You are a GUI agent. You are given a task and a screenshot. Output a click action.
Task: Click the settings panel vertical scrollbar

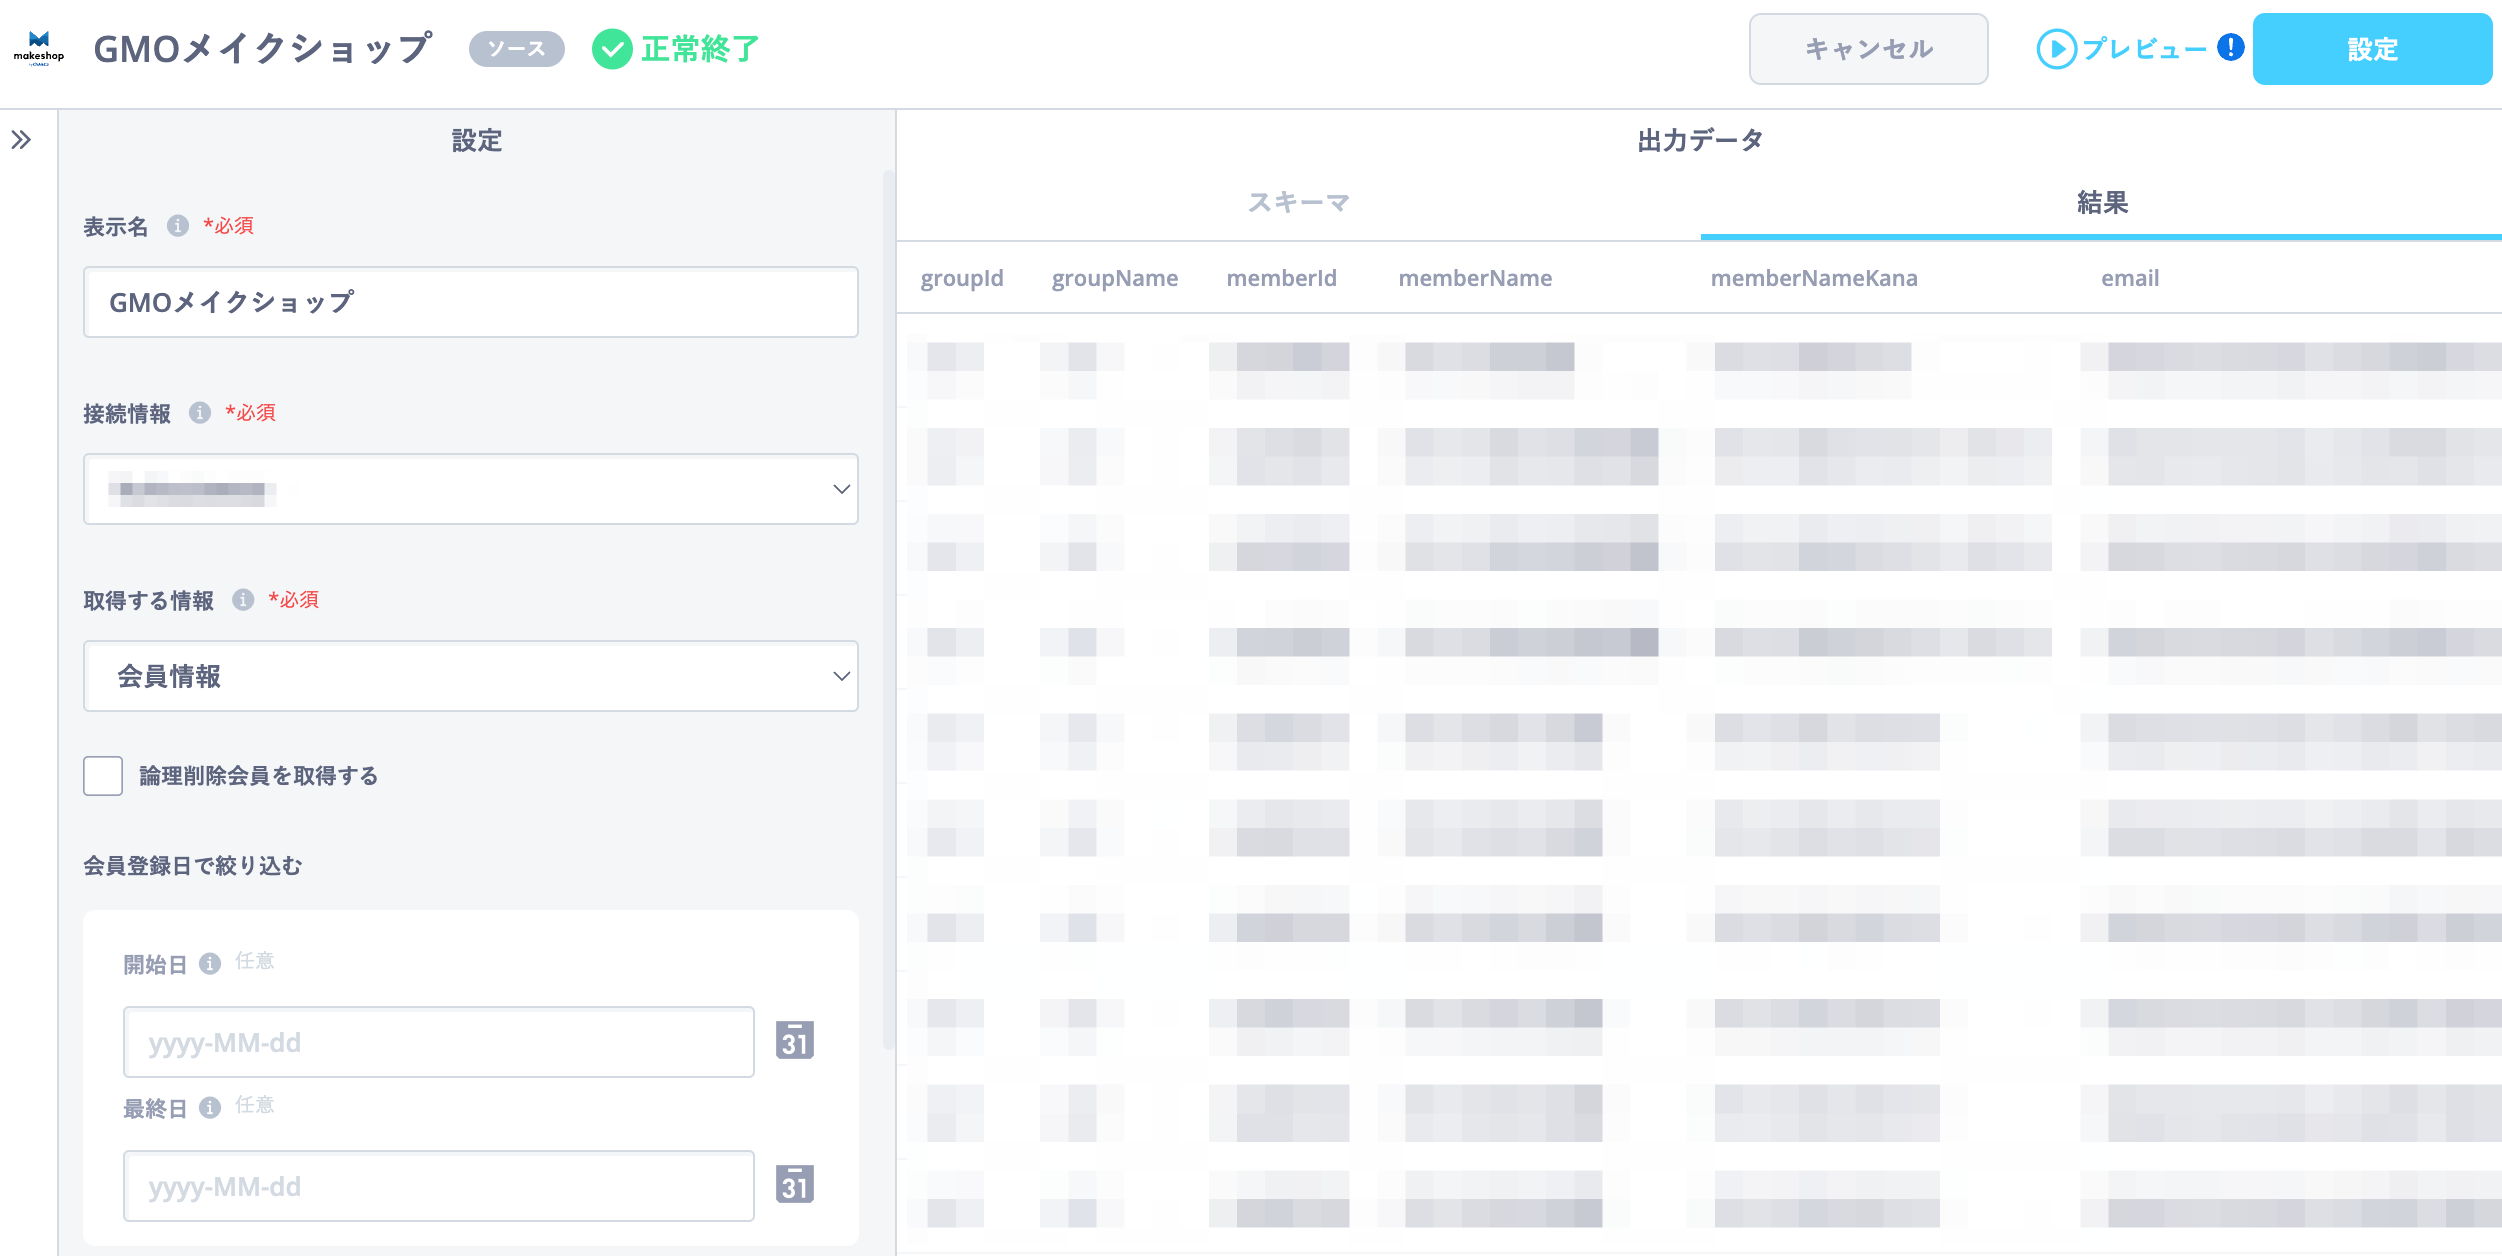point(888,610)
